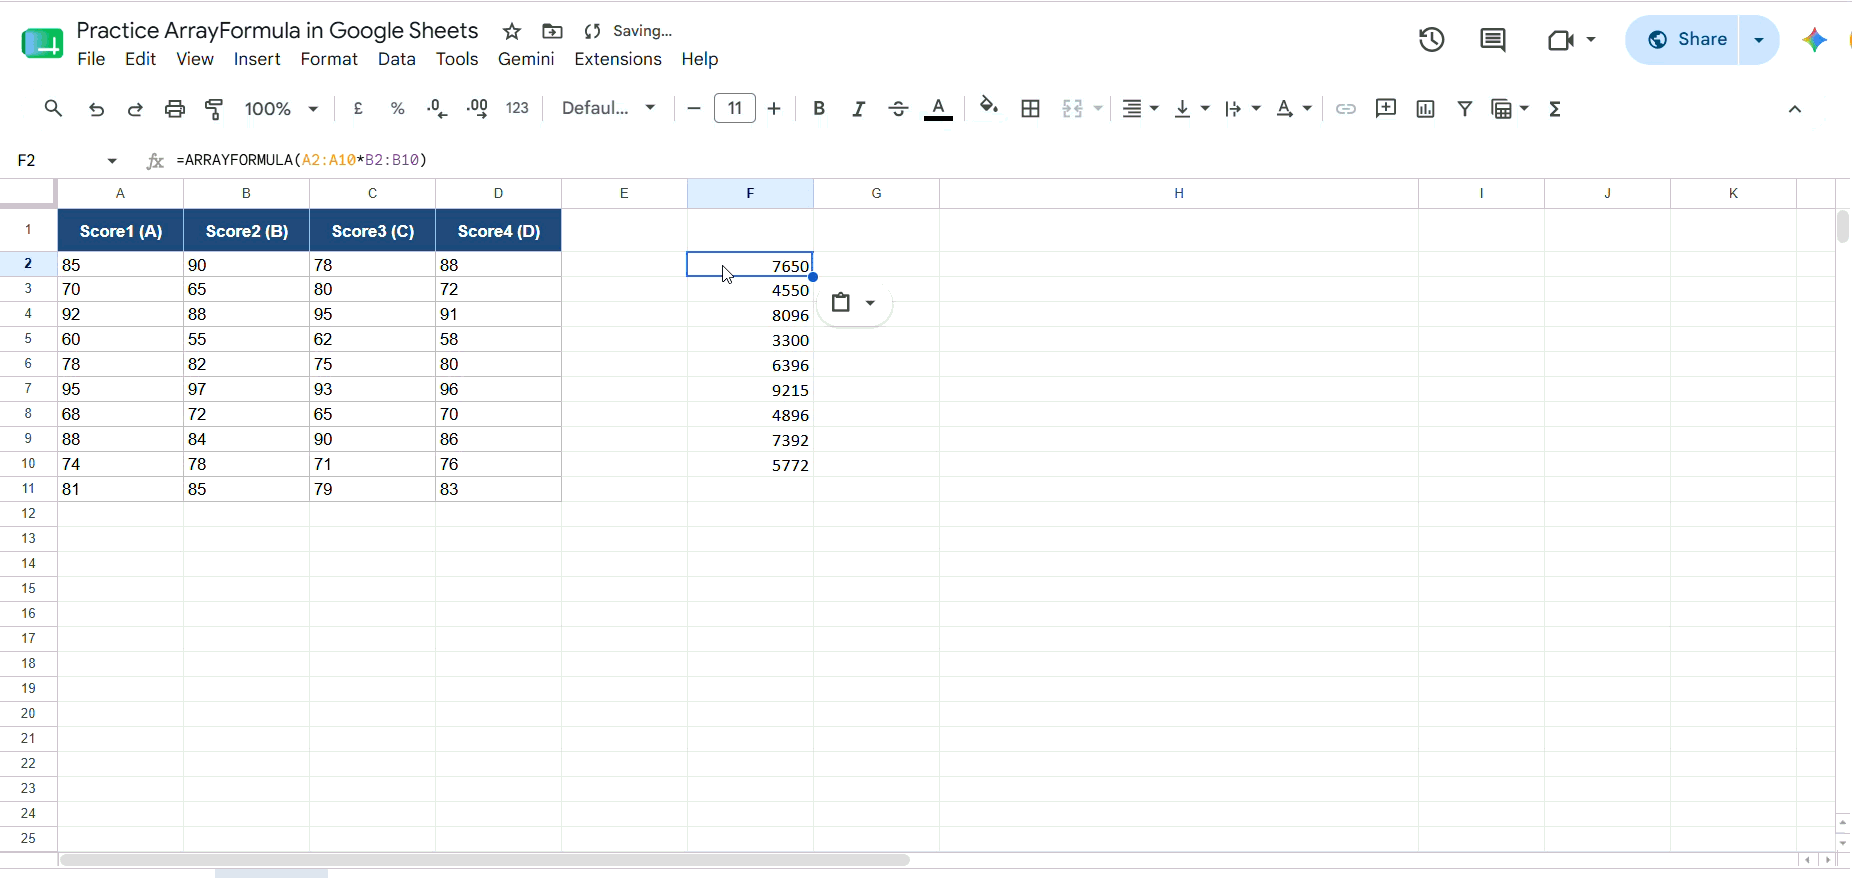The height and width of the screenshot is (878, 1852).
Task: Open the Default font dropdown
Action: pos(608,108)
